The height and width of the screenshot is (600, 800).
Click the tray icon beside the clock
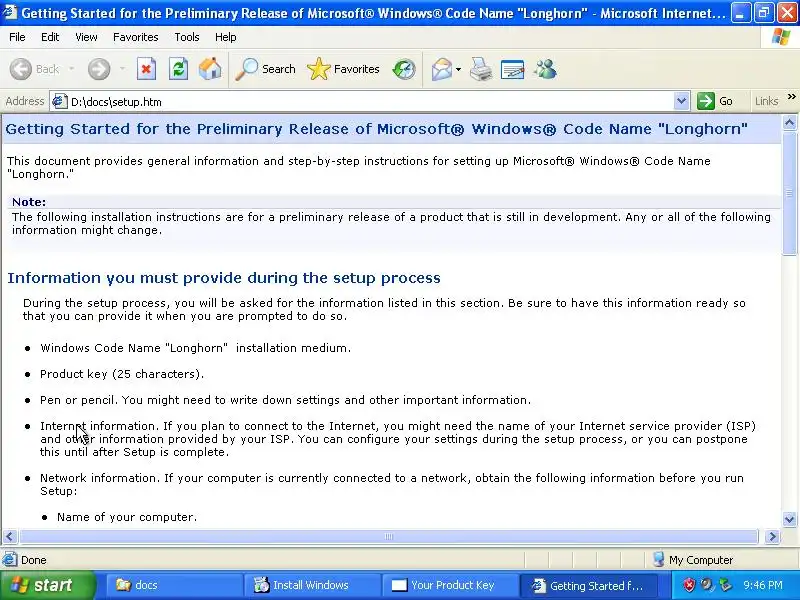[725, 585]
